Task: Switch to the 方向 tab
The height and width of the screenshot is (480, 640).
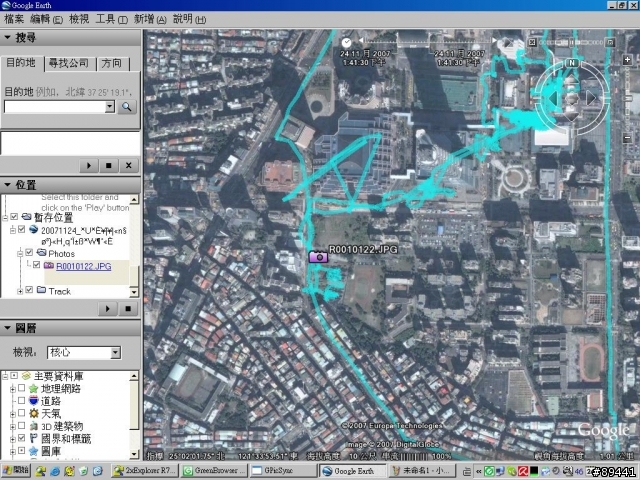Action: pyautogui.click(x=112, y=63)
